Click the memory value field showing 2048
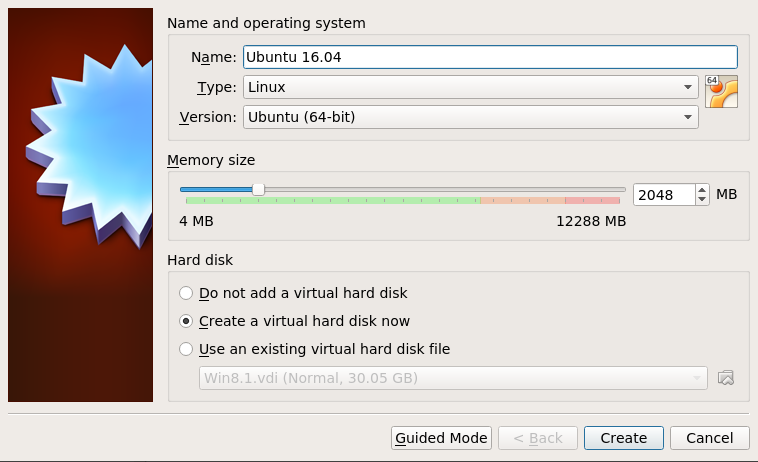The image size is (758, 462). (x=663, y=194)
